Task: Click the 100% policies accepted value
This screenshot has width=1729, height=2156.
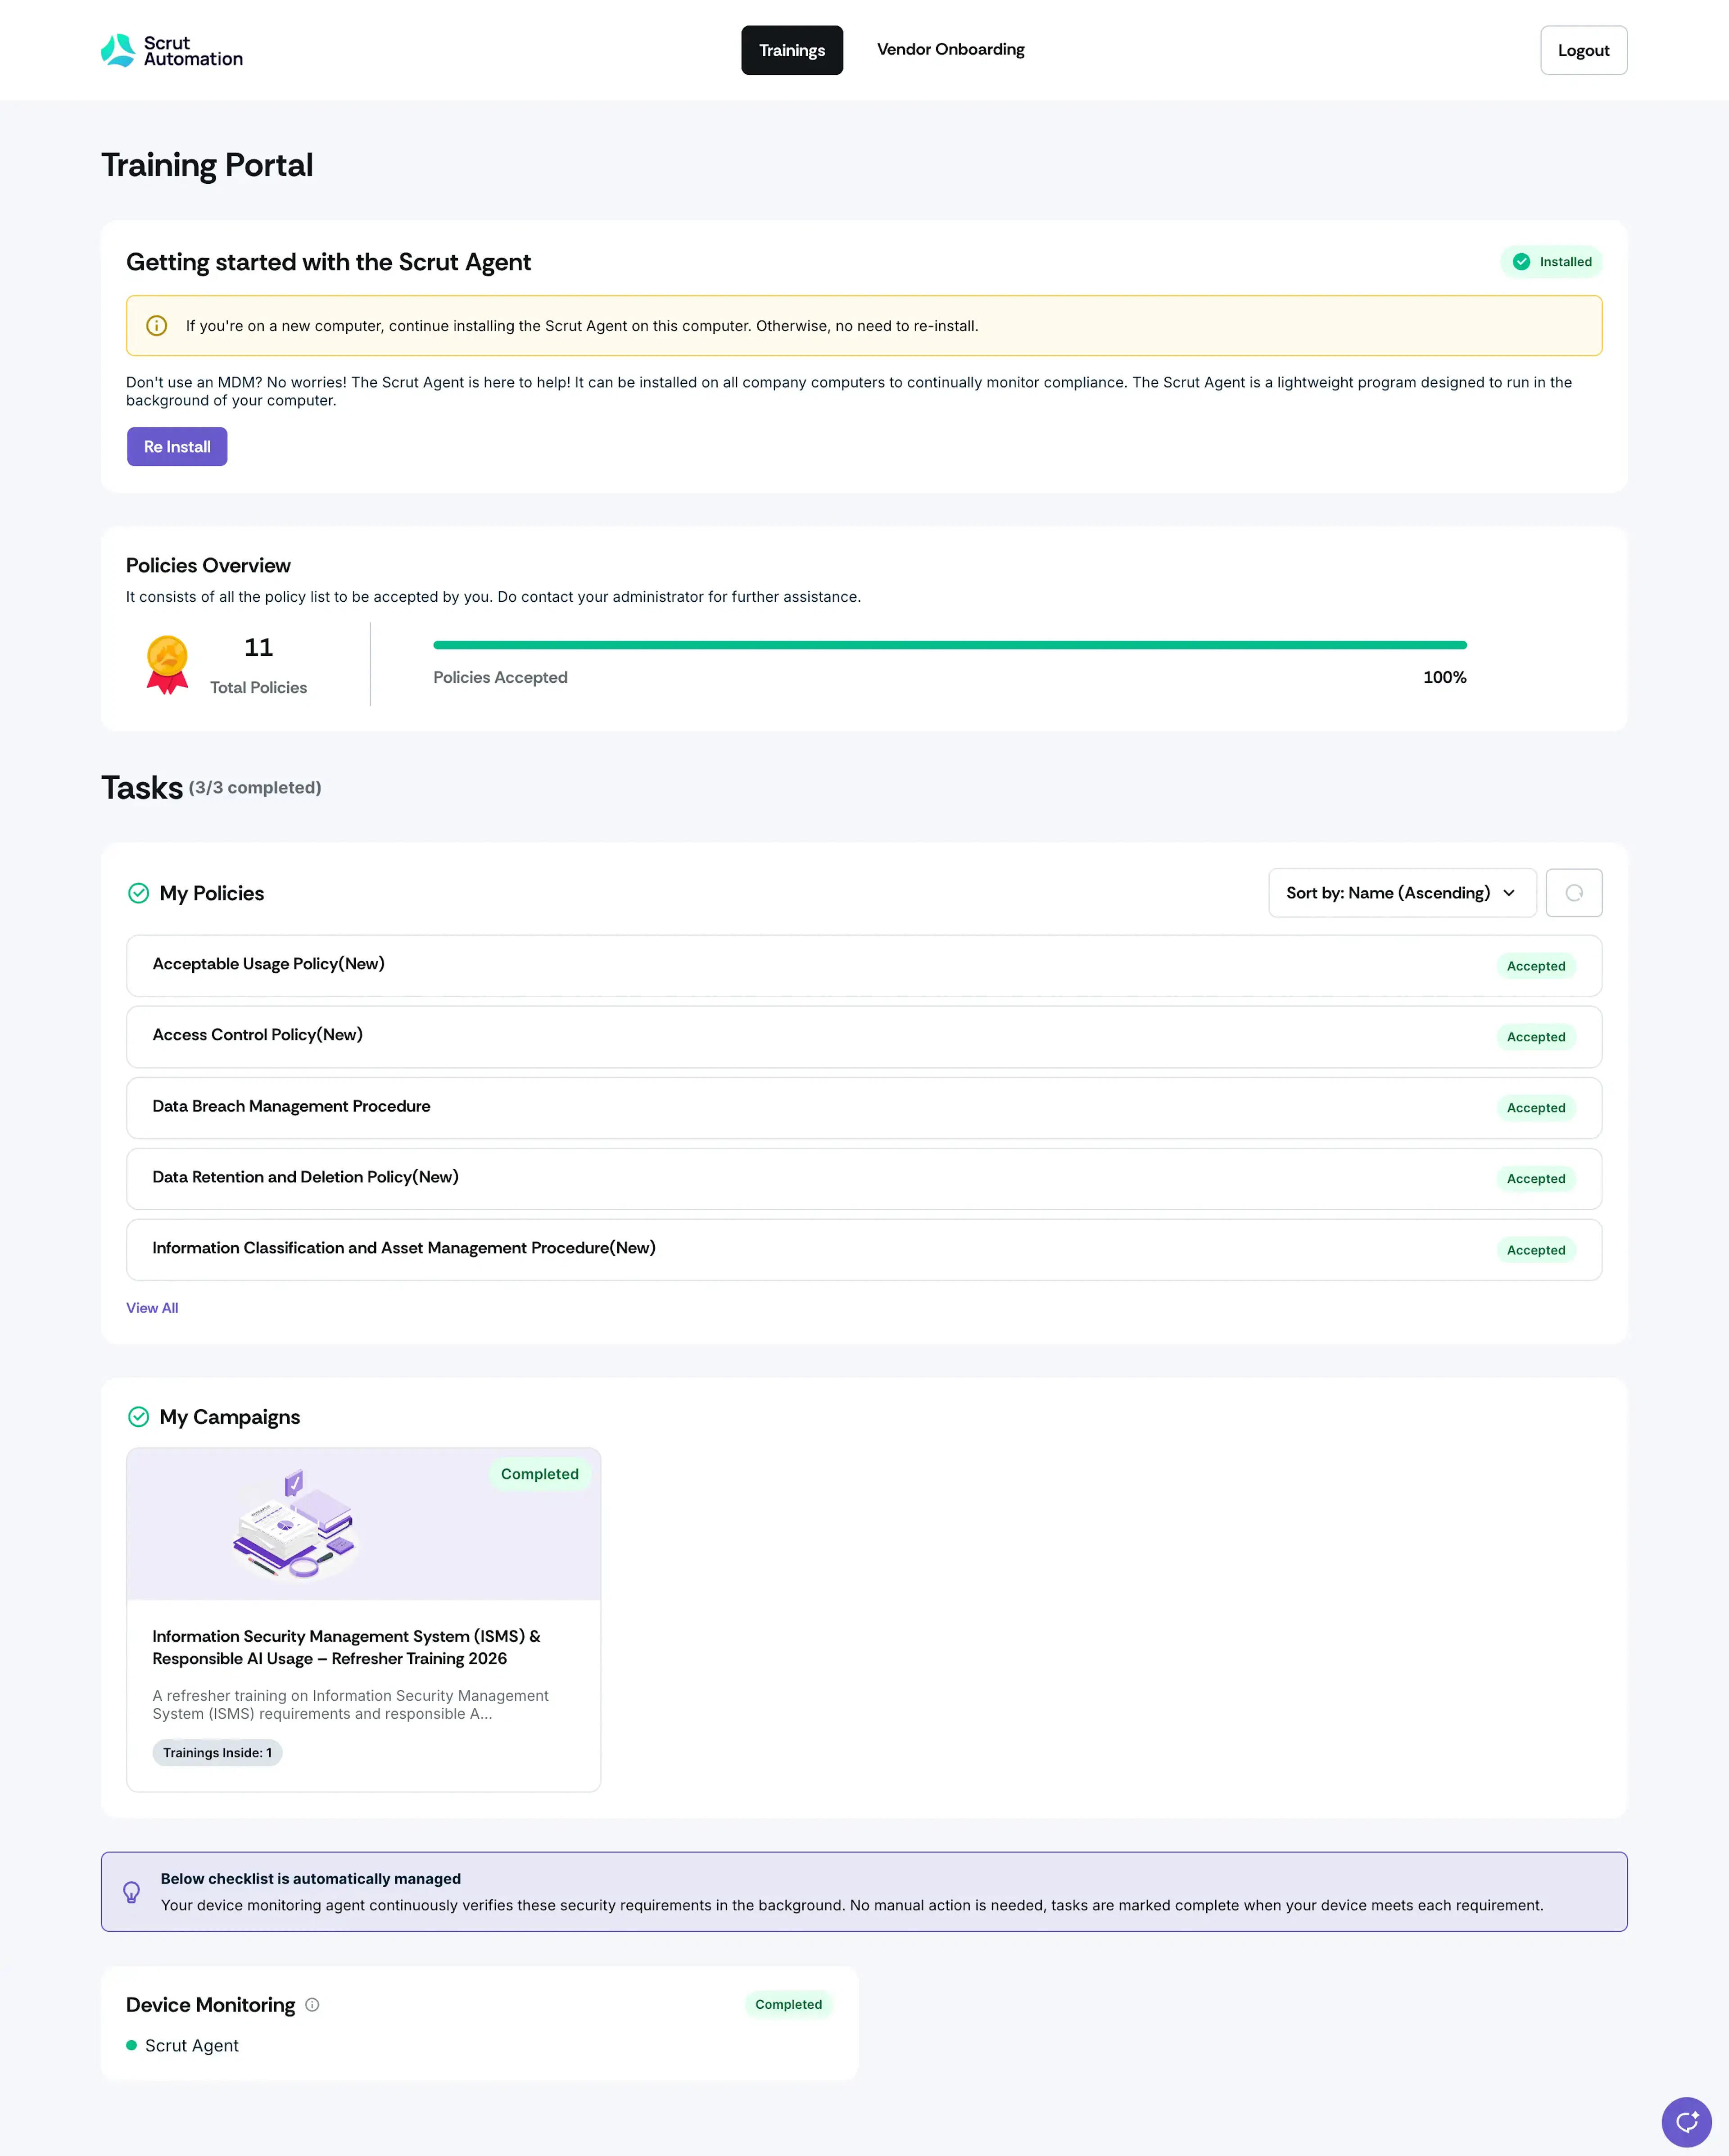Action: [1444, 678]
